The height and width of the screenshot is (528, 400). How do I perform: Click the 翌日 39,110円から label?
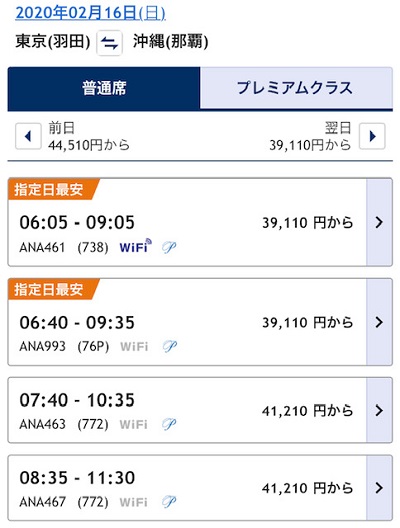coord(310,136)
